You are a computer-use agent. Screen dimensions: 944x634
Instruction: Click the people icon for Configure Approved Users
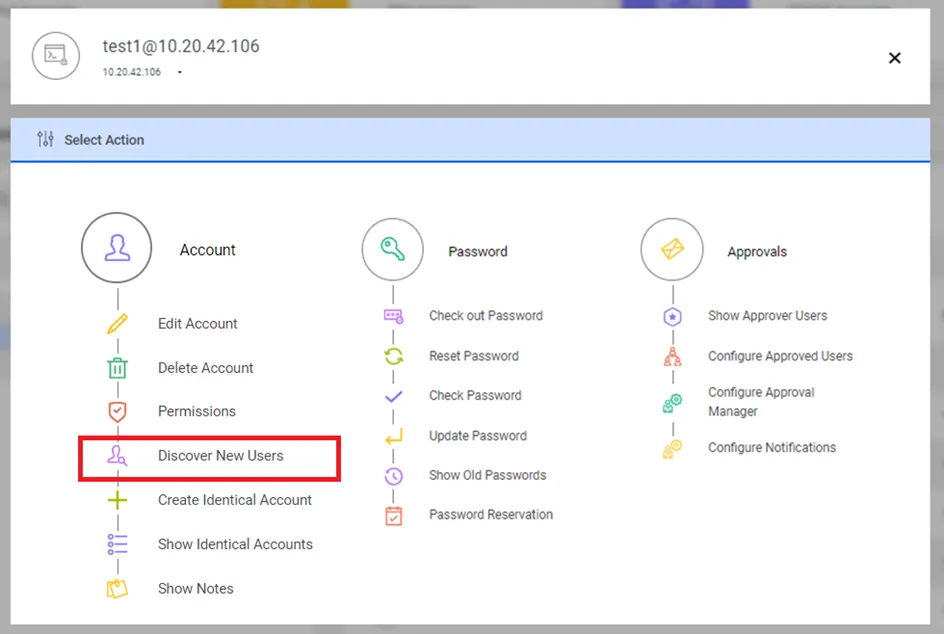[x=672, y=356]
